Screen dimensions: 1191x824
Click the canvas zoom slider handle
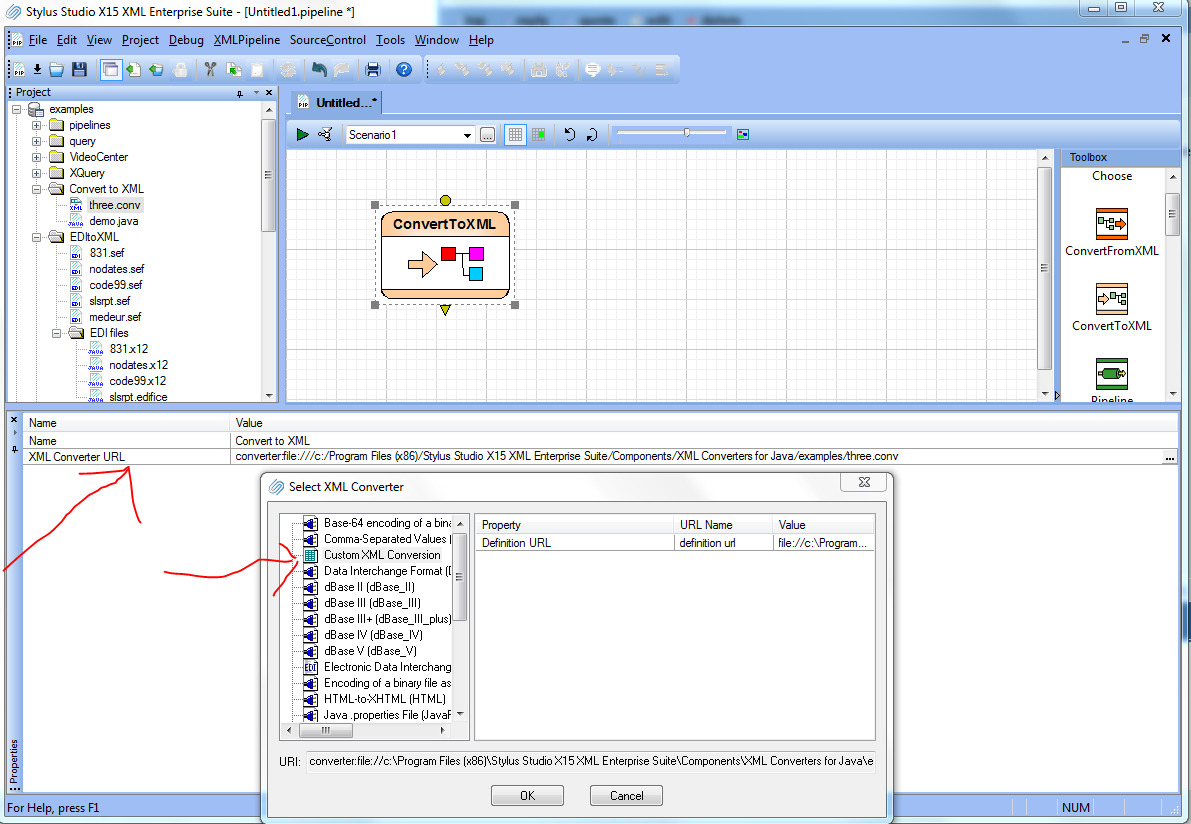point(687,133)
